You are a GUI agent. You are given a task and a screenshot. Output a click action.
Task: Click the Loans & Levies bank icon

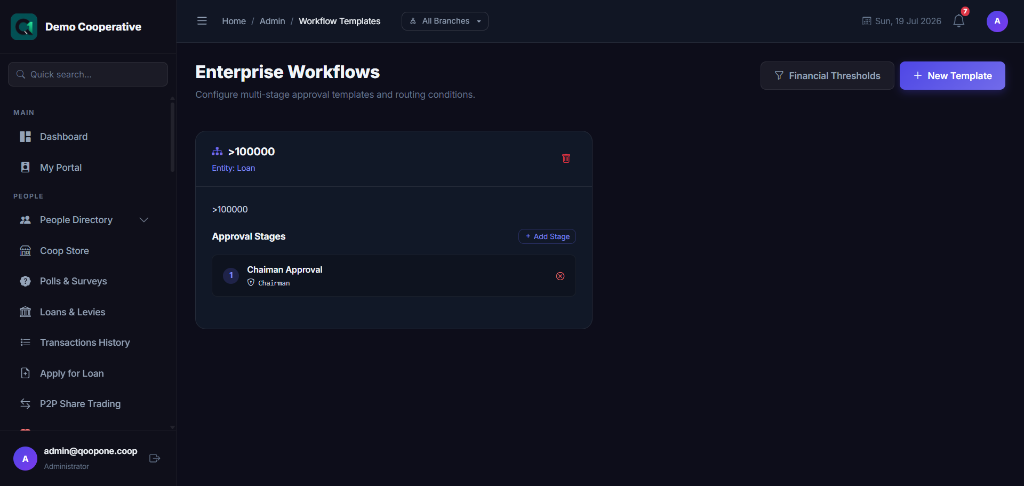click(25, 312)
